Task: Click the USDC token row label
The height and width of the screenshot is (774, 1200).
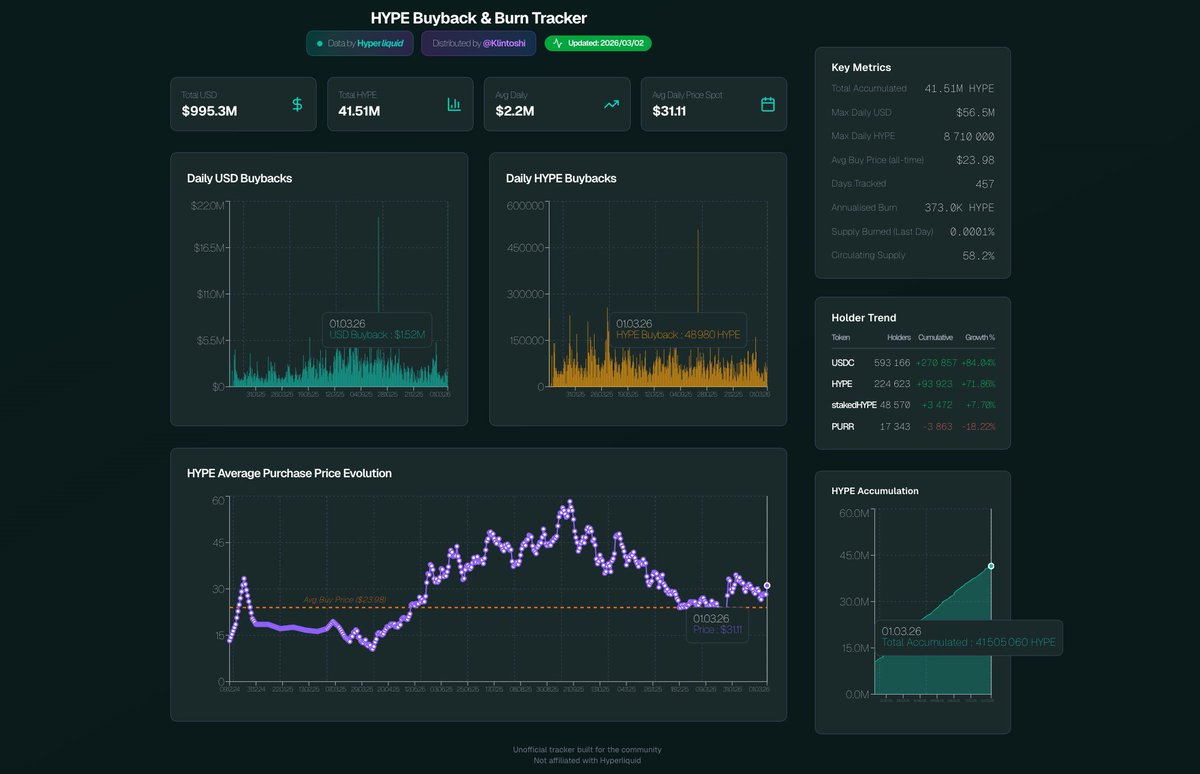Action: tap(843, 362)
